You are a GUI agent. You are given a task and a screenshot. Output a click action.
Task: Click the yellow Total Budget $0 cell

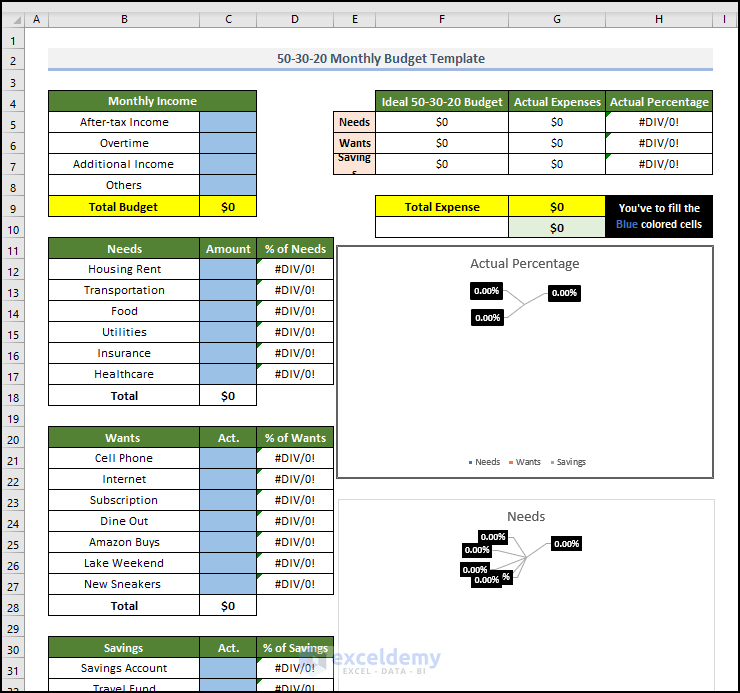[228, 207]
